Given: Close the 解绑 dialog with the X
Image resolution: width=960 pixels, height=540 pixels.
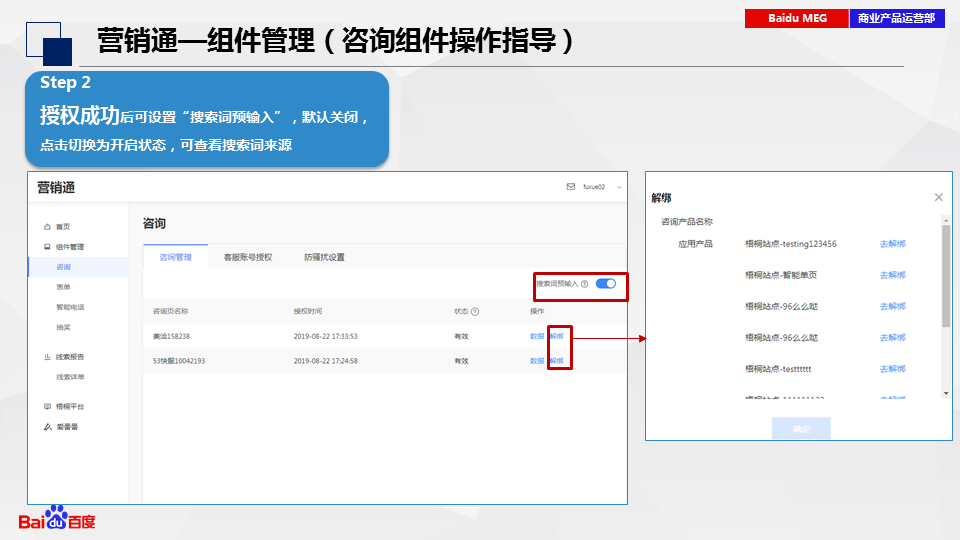Looking at the screenshot, I should coord(939,197).
